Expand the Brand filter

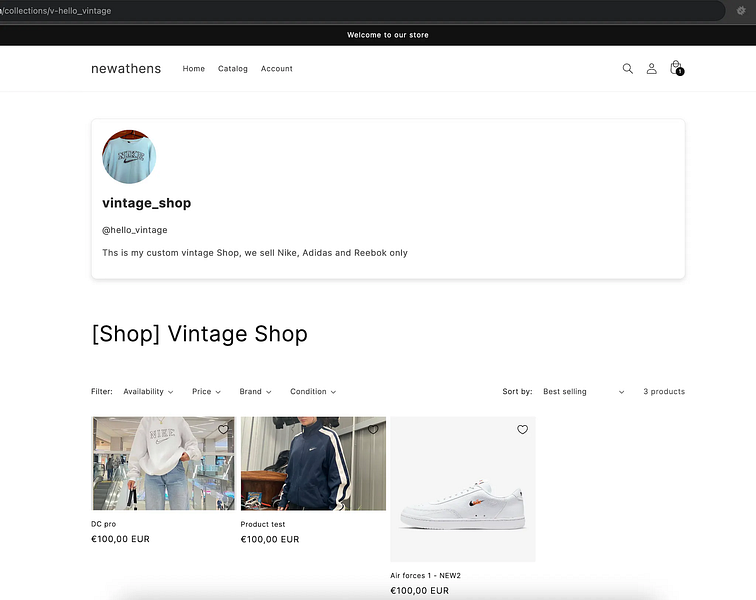[x=255, y=392]
